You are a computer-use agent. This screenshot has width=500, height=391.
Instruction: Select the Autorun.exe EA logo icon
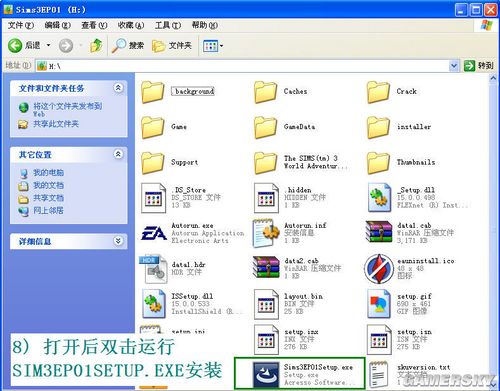pyautogui.click(x=153, y=233)
